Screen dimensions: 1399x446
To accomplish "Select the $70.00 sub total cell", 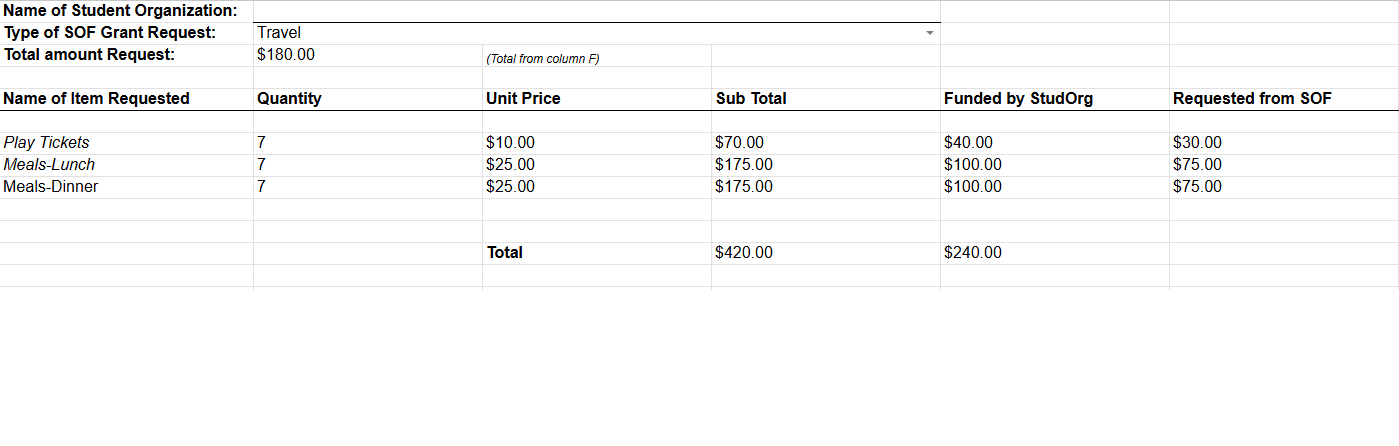I will point(826,143).
